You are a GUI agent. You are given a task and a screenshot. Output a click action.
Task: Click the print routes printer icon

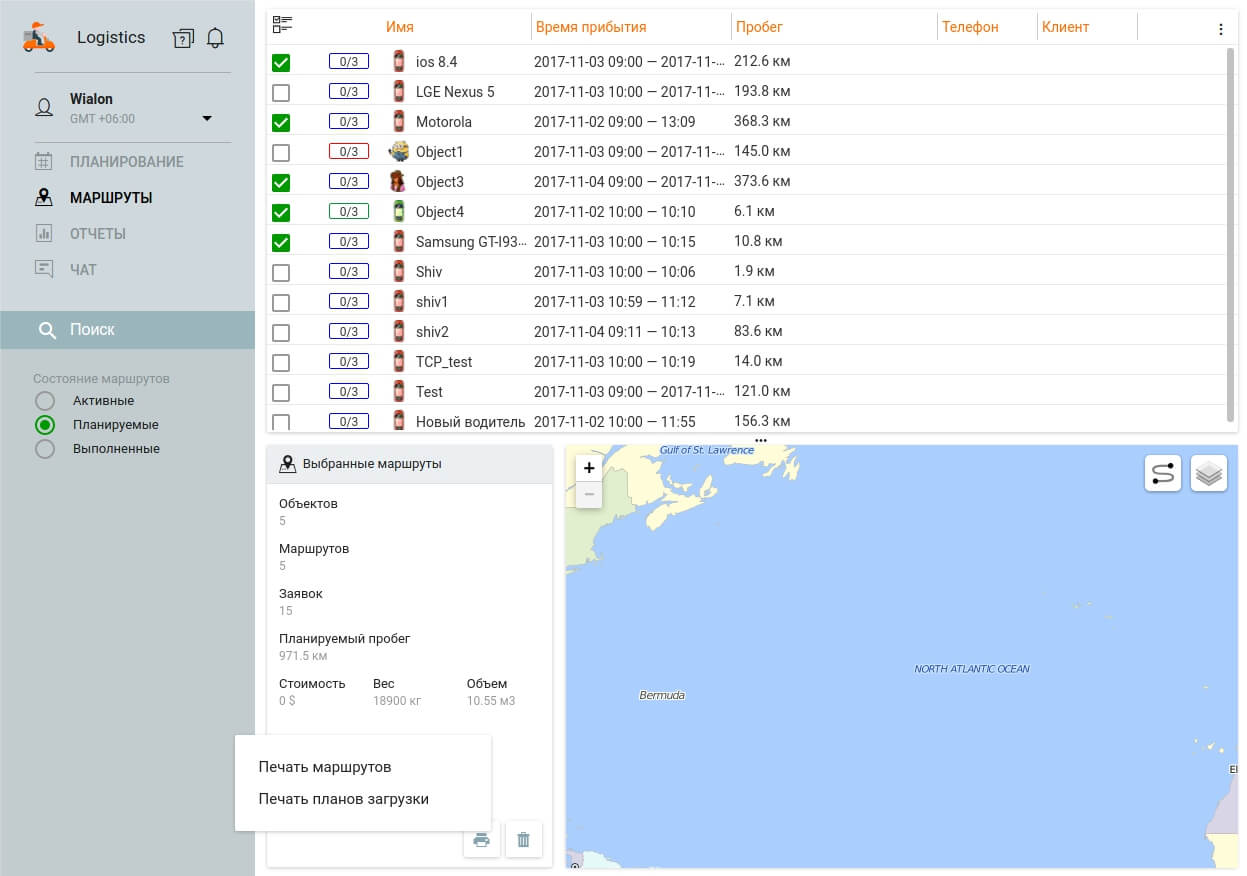tap(481, 840)
